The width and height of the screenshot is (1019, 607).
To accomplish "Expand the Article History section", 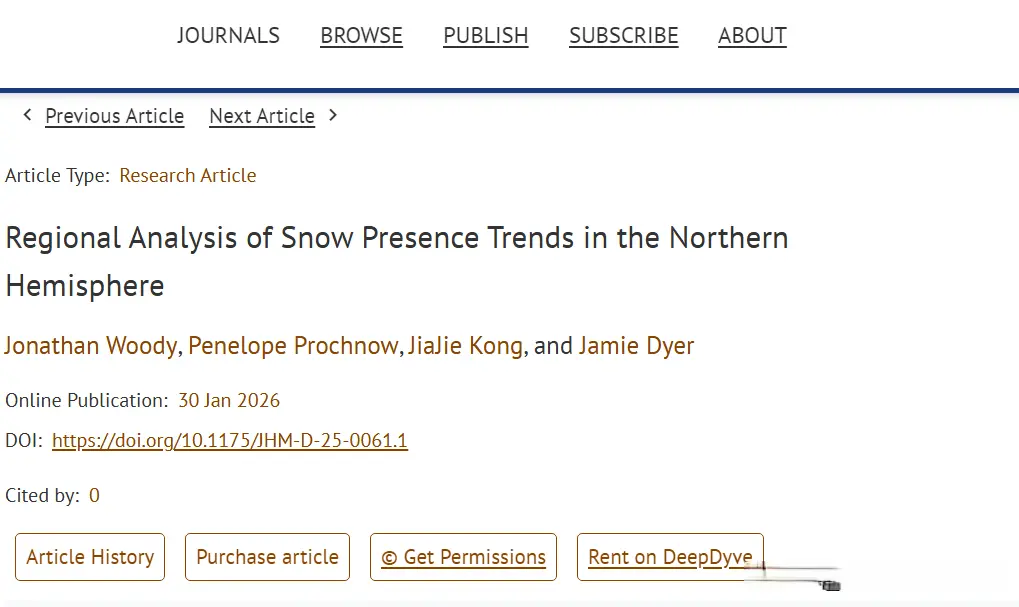I will tap(90, 557).
